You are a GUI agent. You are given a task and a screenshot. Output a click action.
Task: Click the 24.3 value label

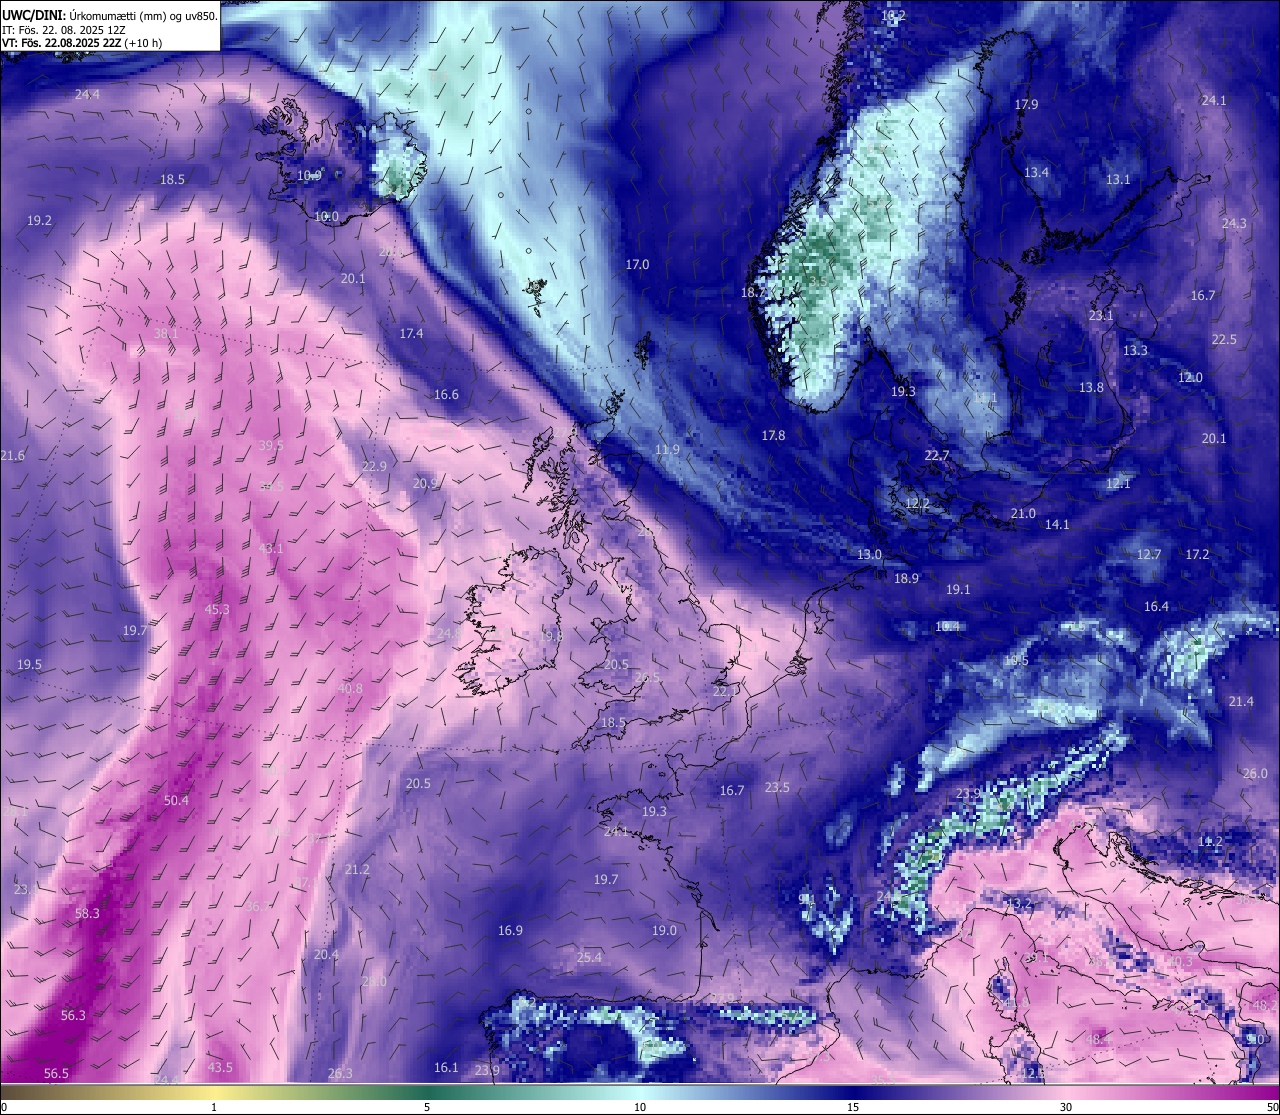coord(1234,224)
